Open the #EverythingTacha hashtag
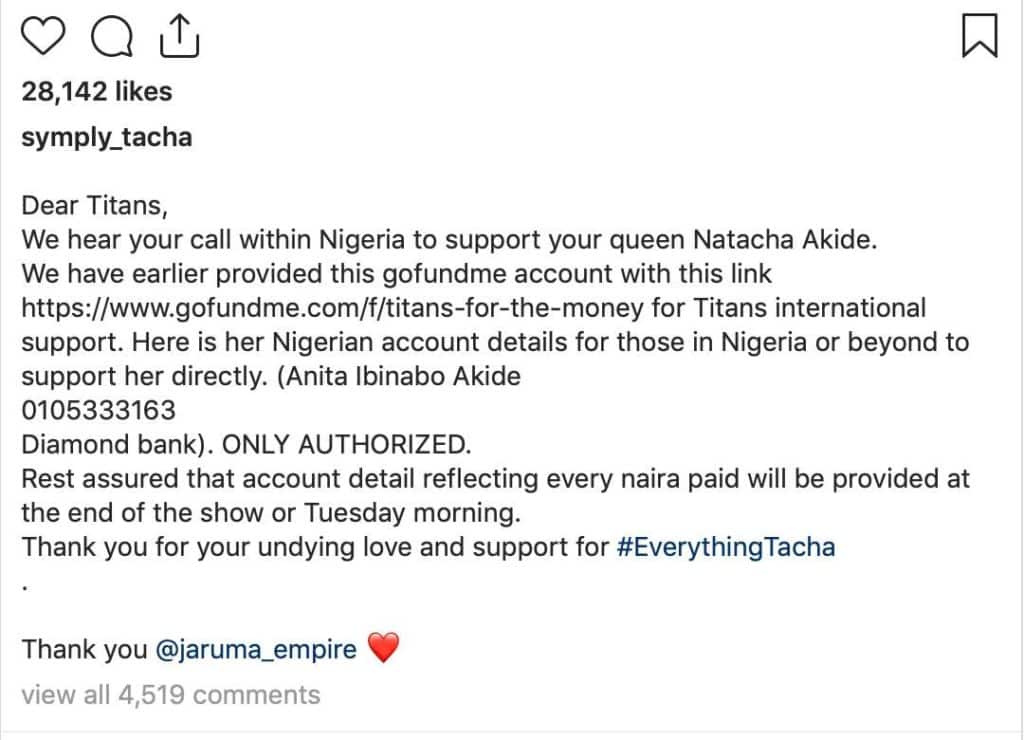1024x740 pixels. tap(726, 547)
